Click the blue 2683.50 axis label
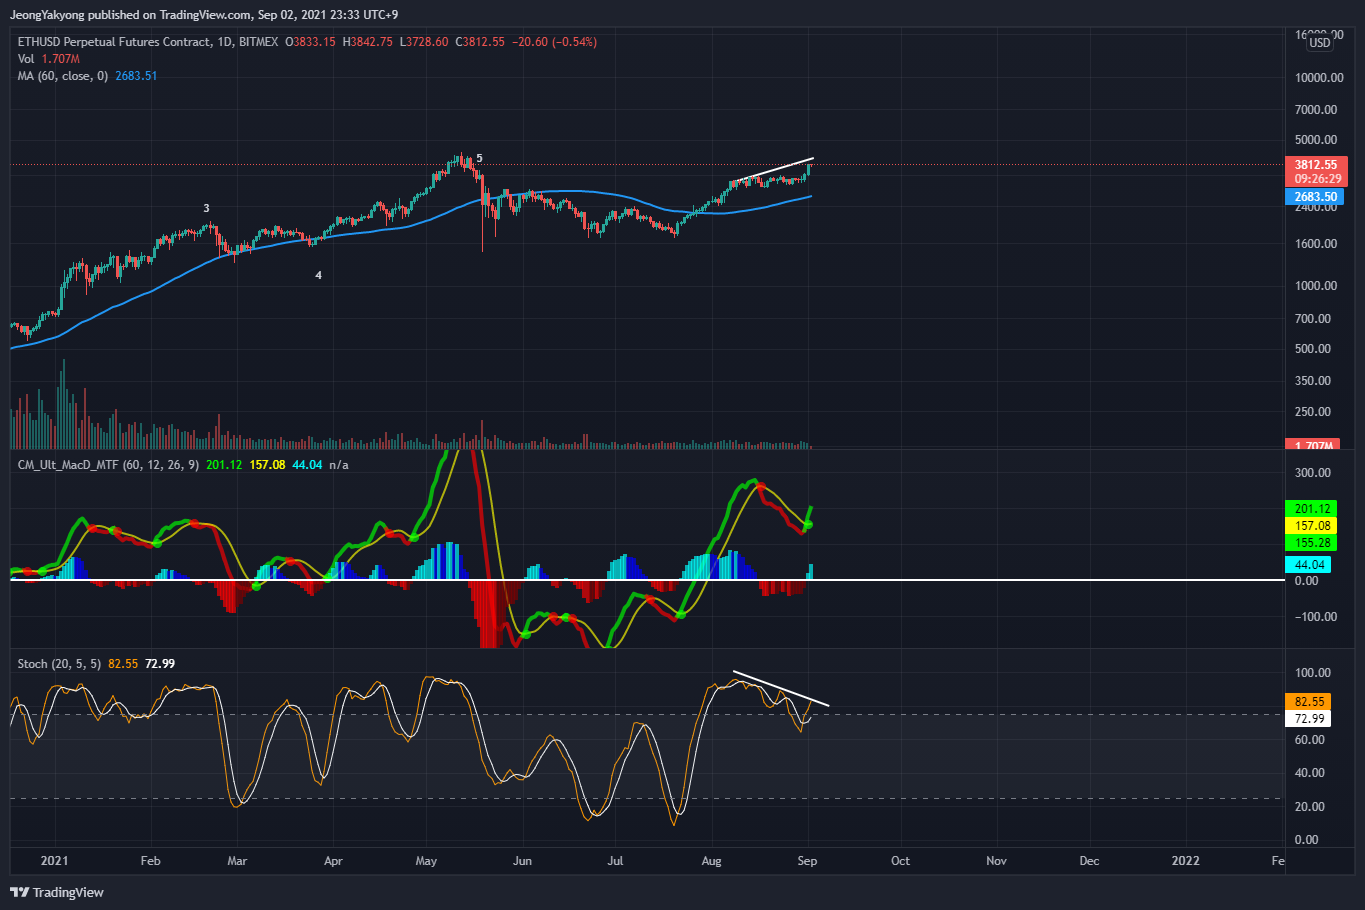Screen dimensions: 1365x910 (1314, 197)
